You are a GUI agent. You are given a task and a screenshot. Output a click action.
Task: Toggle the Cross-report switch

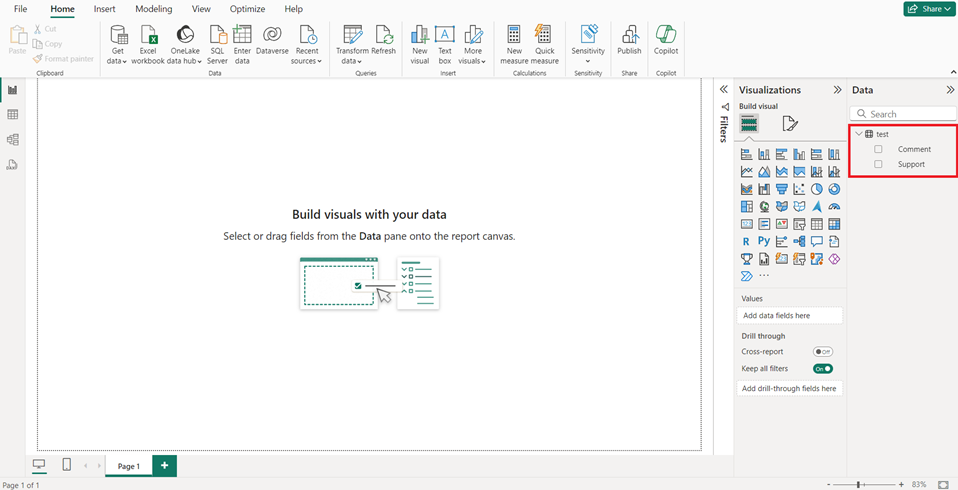click(823, 352)
